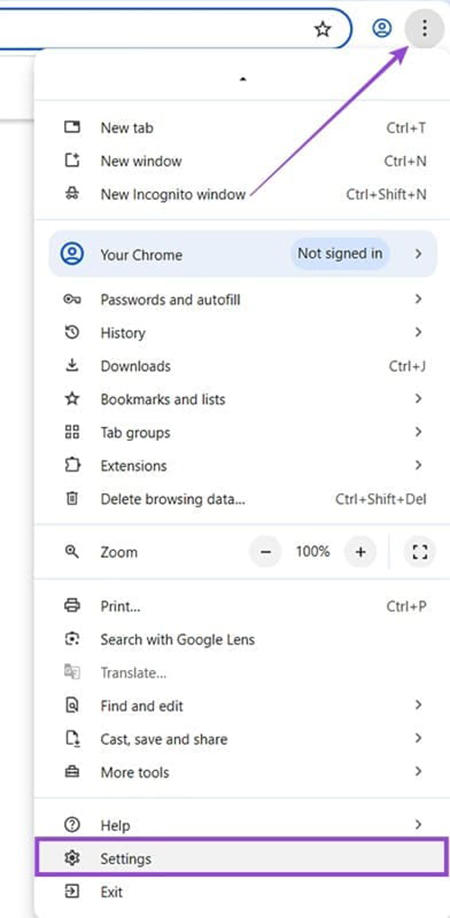This screenshot has height=918, width=450.
Task: Increase zoom with the plus button
Action: 360,552
